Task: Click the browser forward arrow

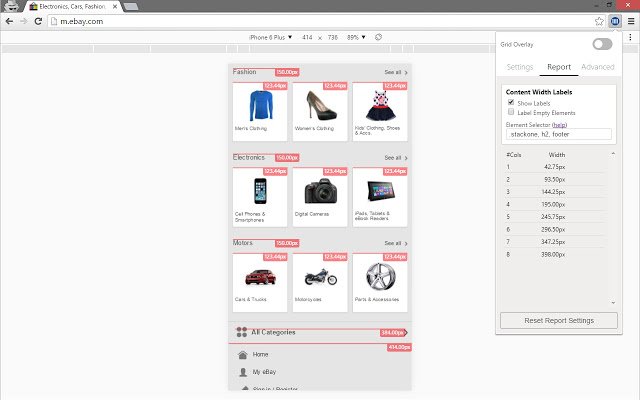Action: (x=24, y=21)
